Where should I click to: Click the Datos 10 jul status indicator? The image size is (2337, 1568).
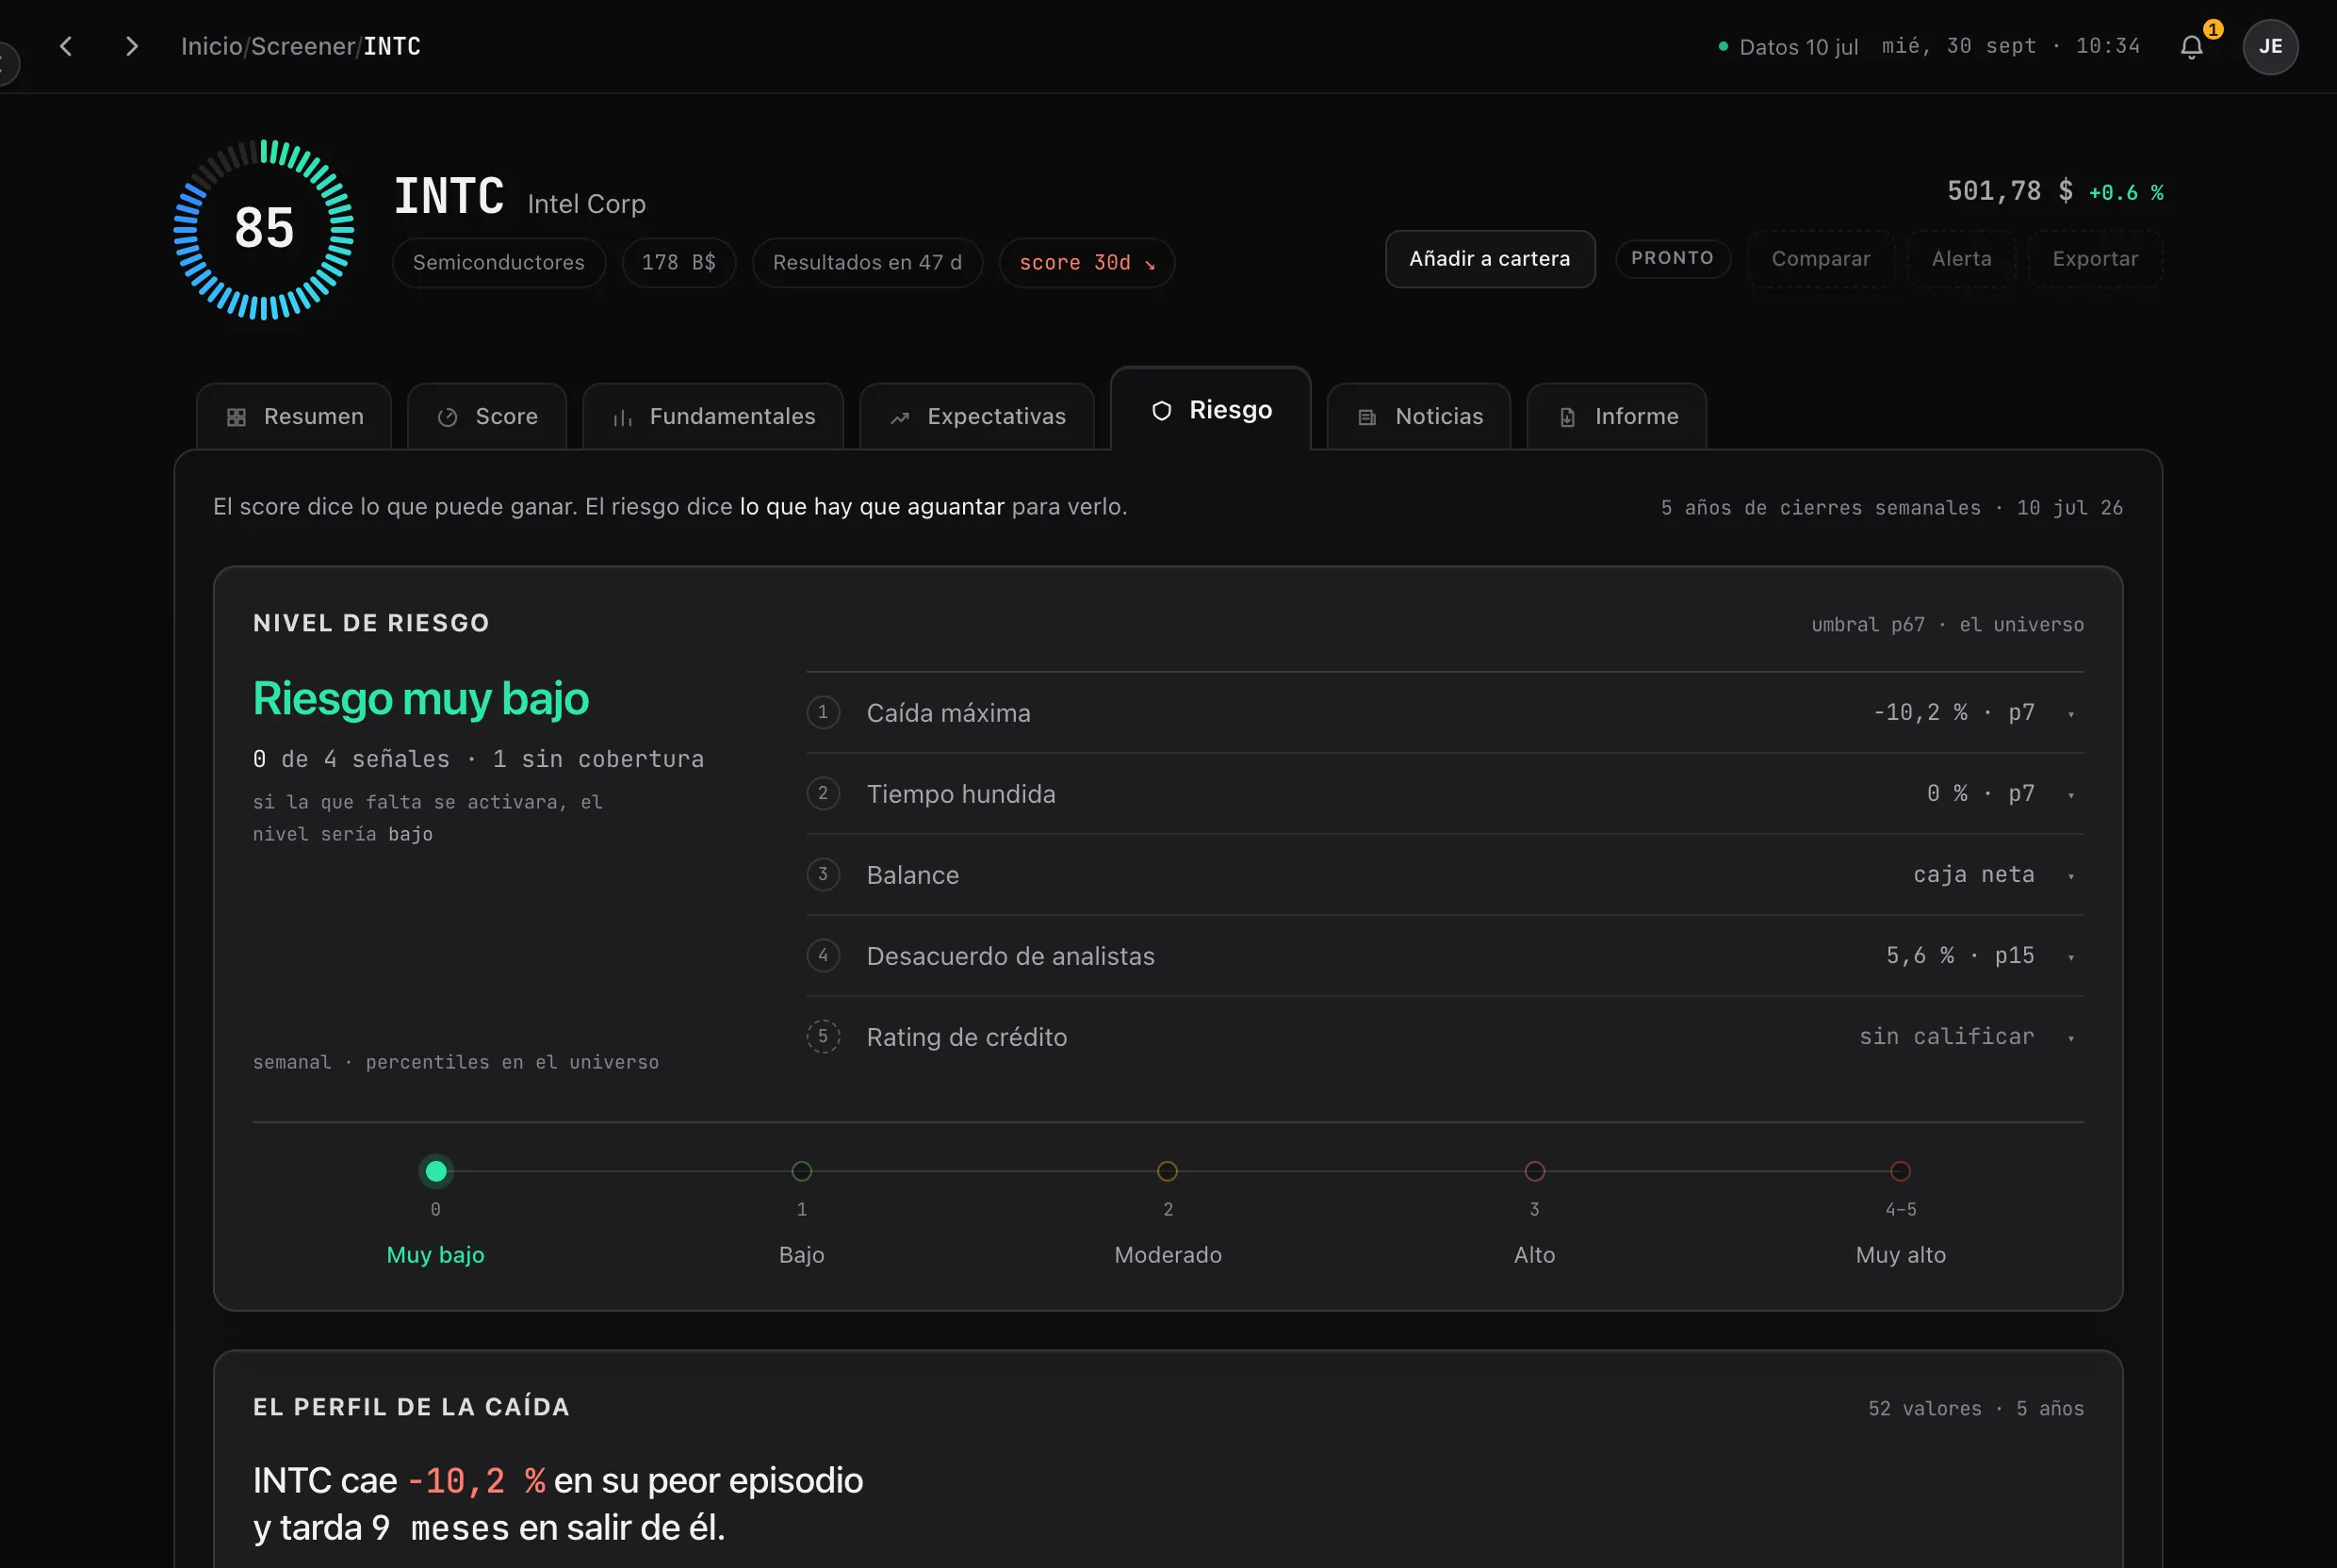tap(1788, 47)
